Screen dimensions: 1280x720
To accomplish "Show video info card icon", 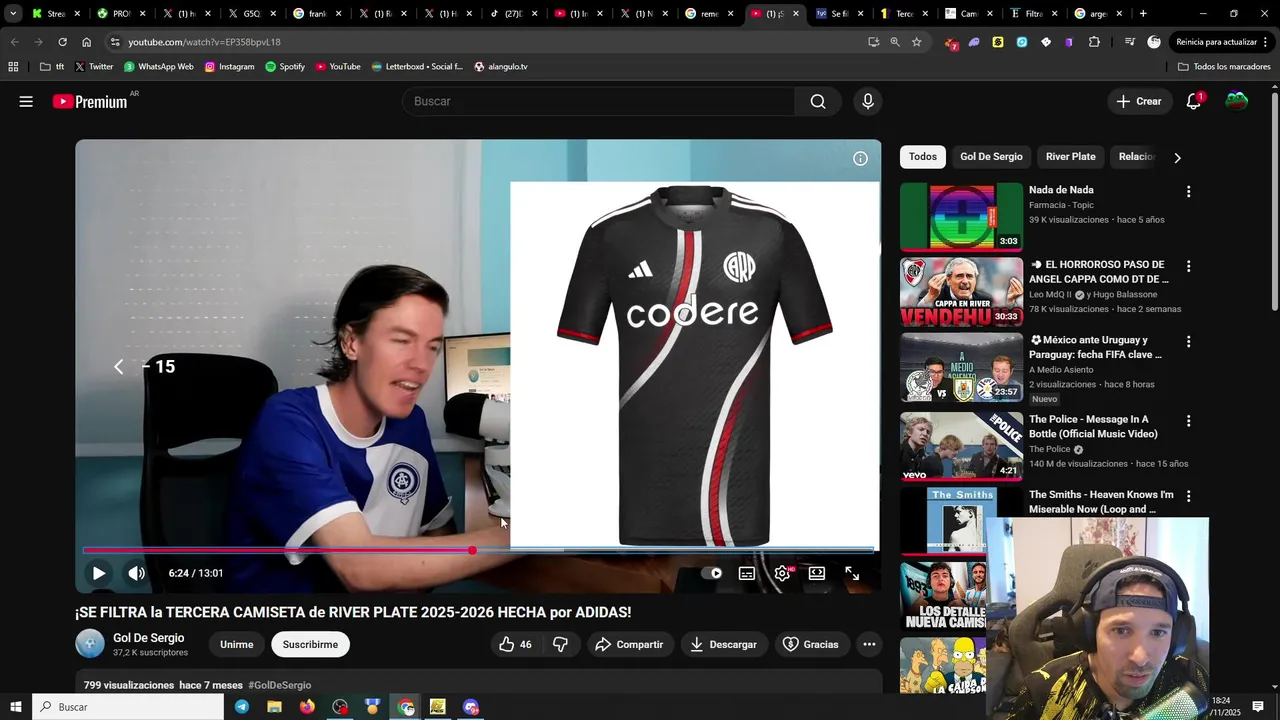I will (860, 158).
